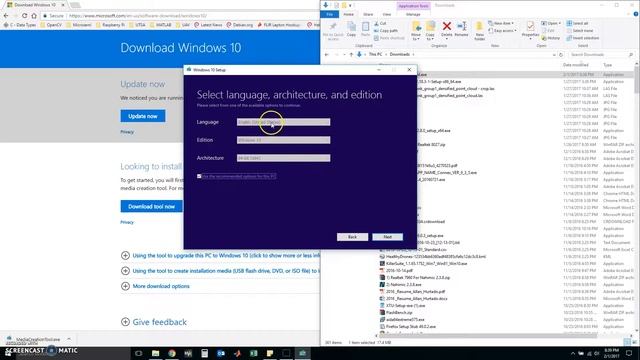
Task: Sort by the Type column header
Action: (x=607, y=65)
